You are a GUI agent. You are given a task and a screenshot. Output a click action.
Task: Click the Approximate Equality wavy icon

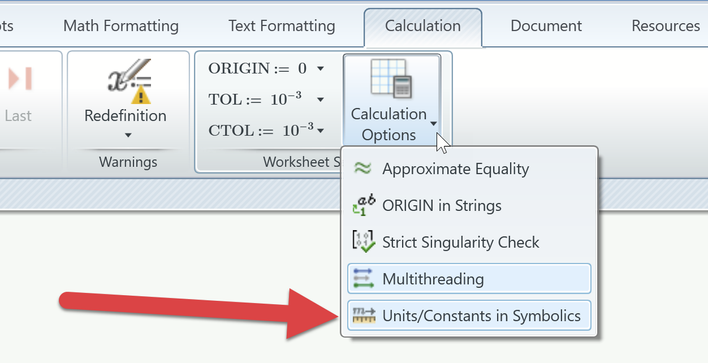pos(363,168)
